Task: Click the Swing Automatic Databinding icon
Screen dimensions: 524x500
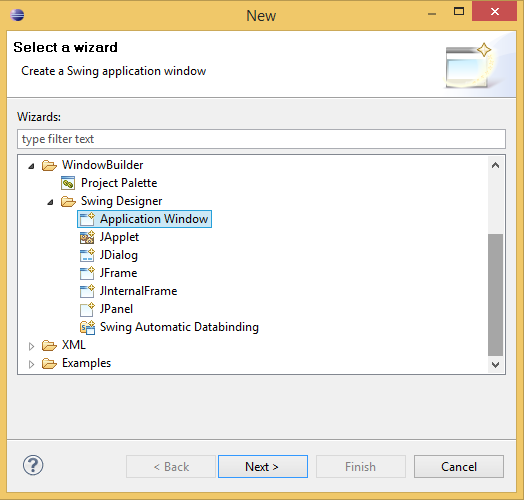Action: (87, 328)
